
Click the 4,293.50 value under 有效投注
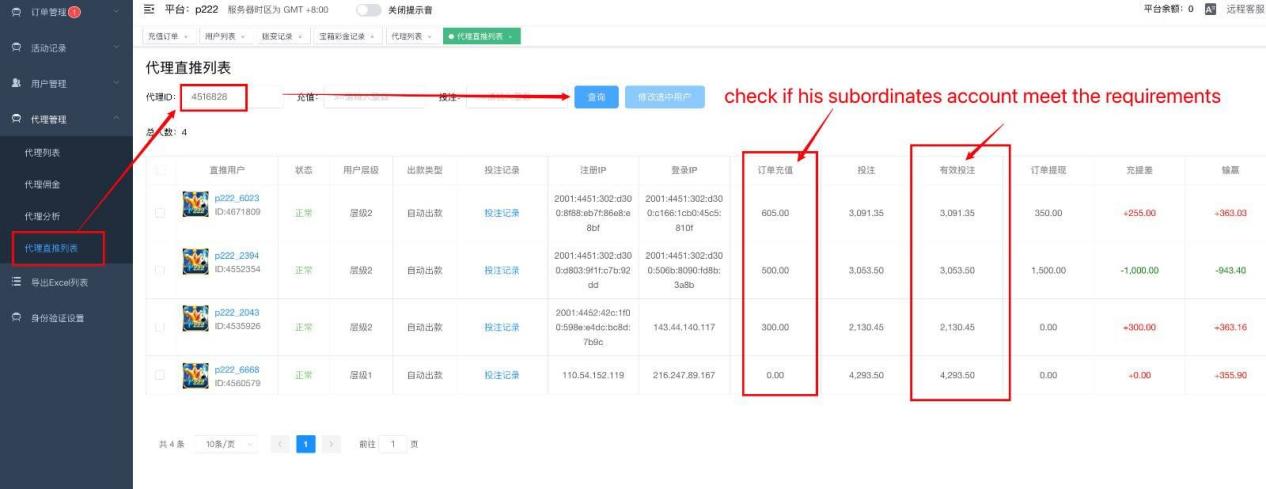pos(957,376)
